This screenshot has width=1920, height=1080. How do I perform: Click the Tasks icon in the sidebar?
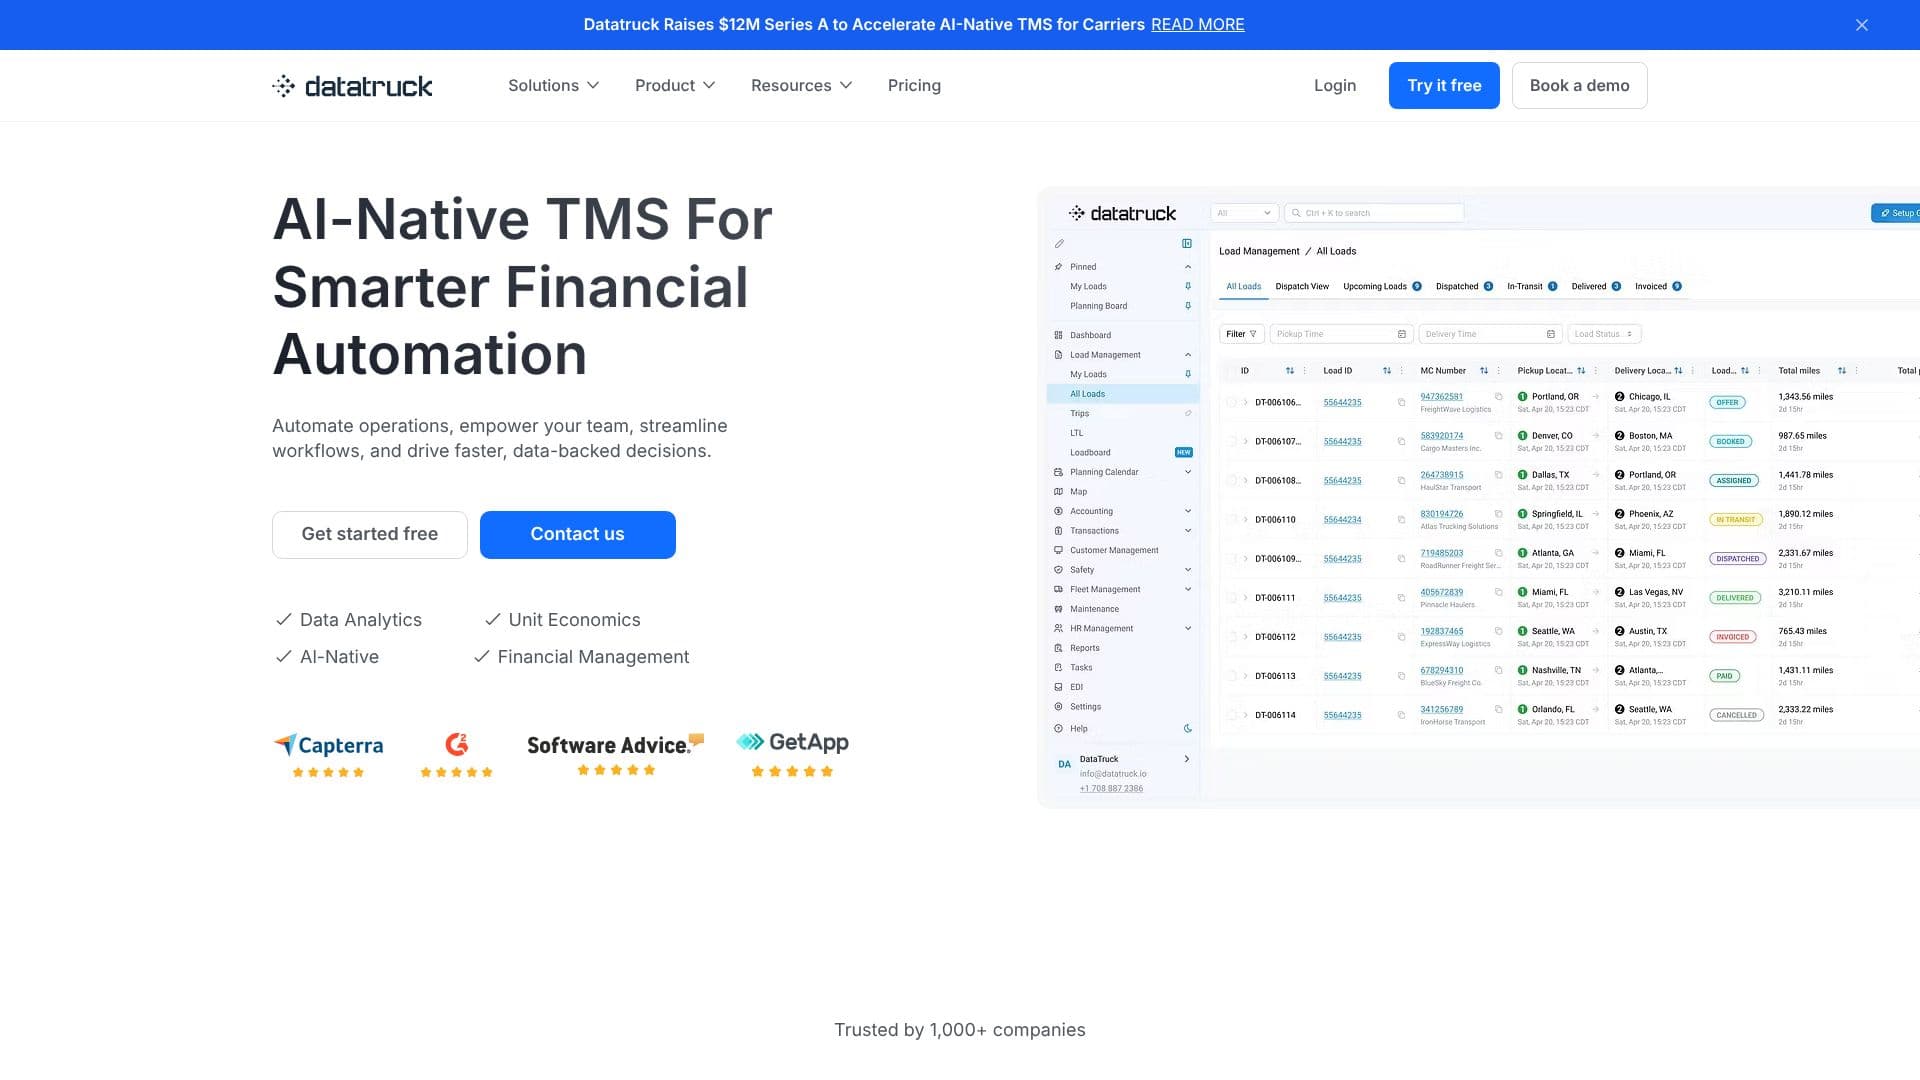pyautogui.click(x=1058, y=668)
